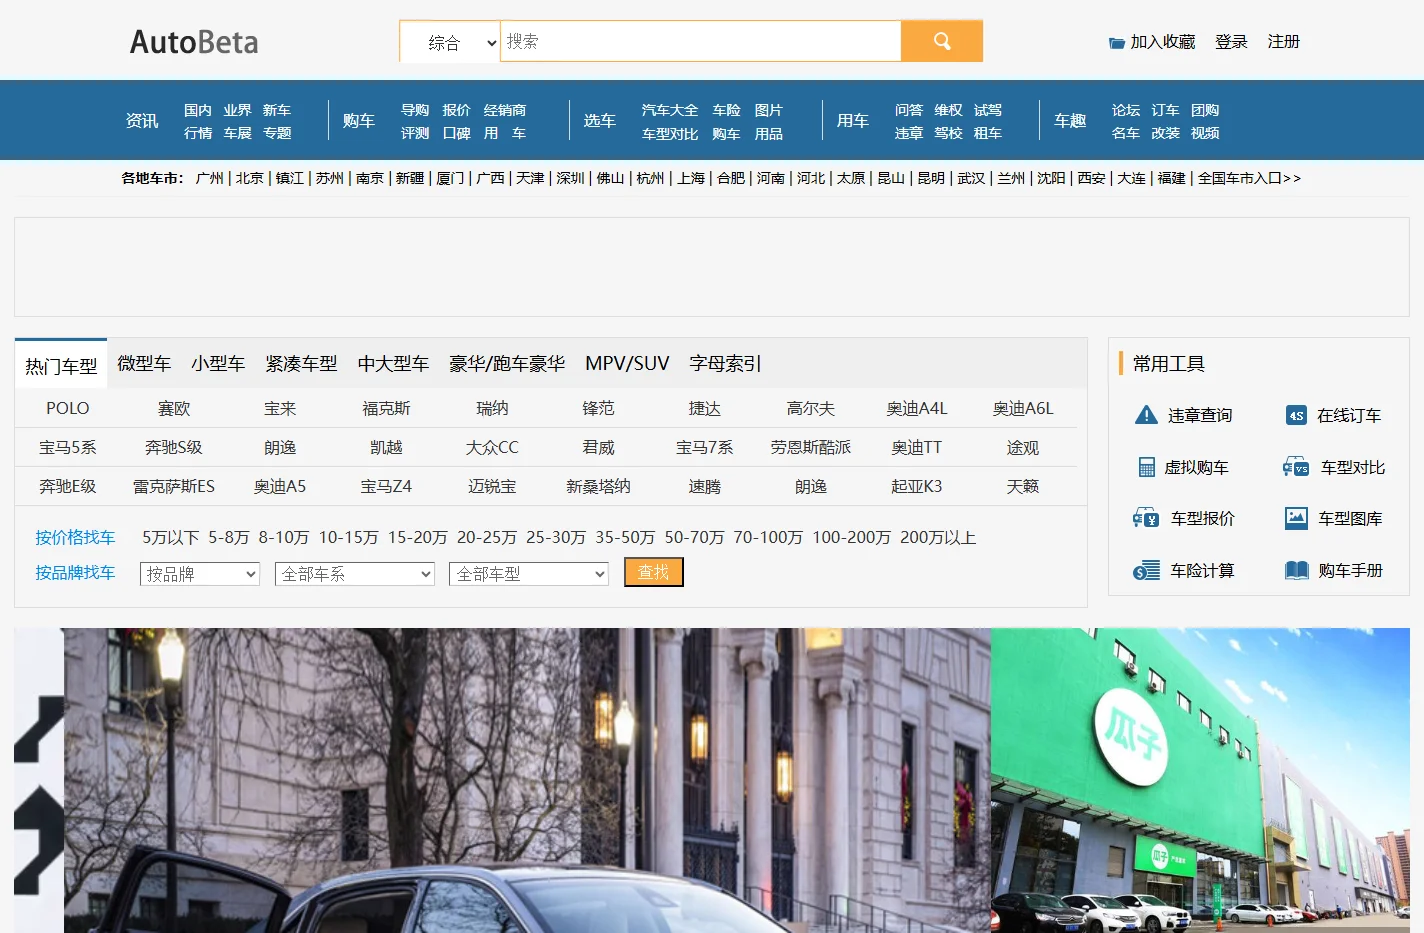Click the 视频 navigation link
This screenshot has height=933, width=1424.
tap(1205, 133)
